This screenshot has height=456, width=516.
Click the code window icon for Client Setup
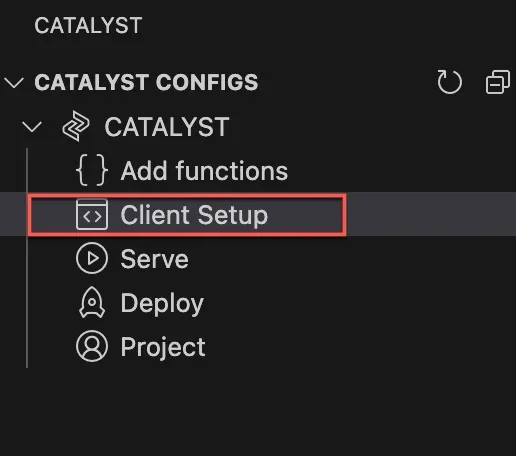click(92, 215)
